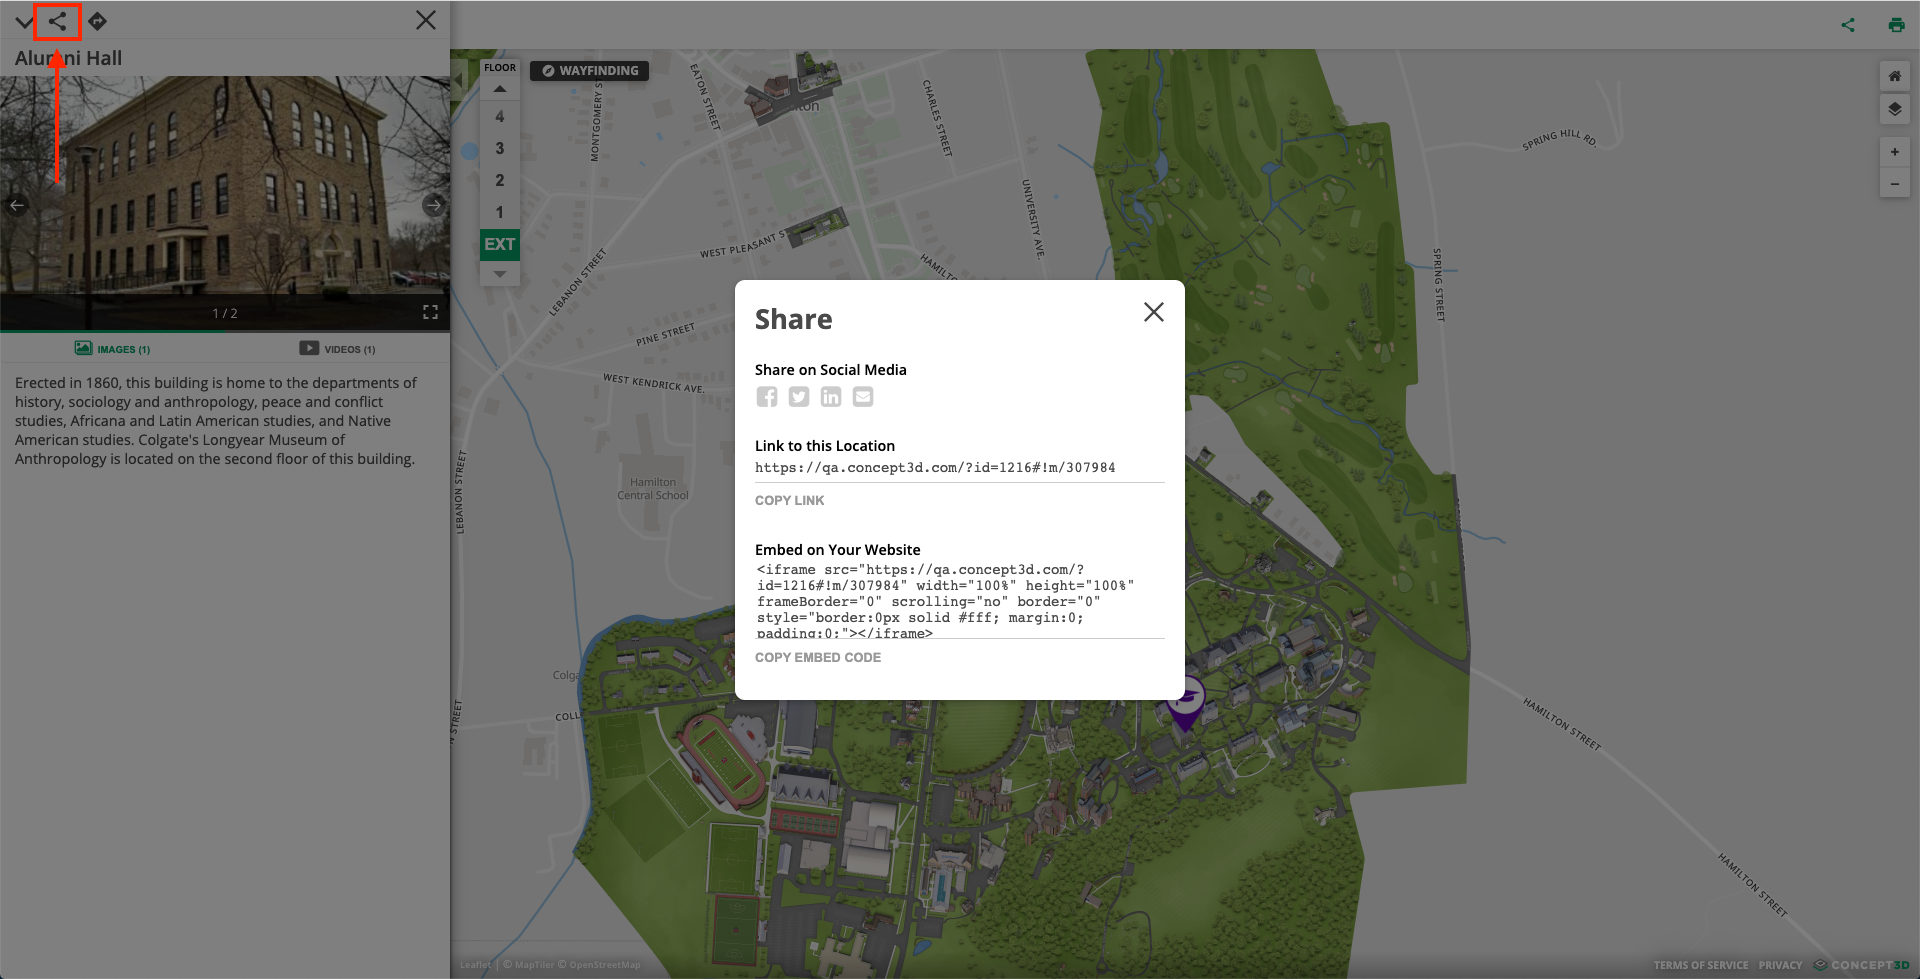Click the purple location marker on the map
Viewport: 1920px width, 979px height.
click(x=1186, y=704)
